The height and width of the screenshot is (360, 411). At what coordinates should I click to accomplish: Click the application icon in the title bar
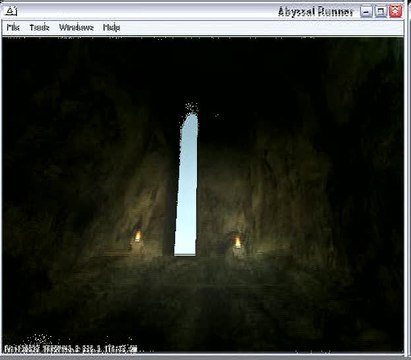point(11,12)
